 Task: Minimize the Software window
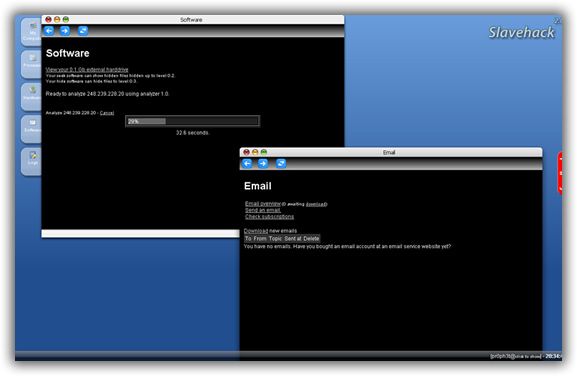click(57, 19)
